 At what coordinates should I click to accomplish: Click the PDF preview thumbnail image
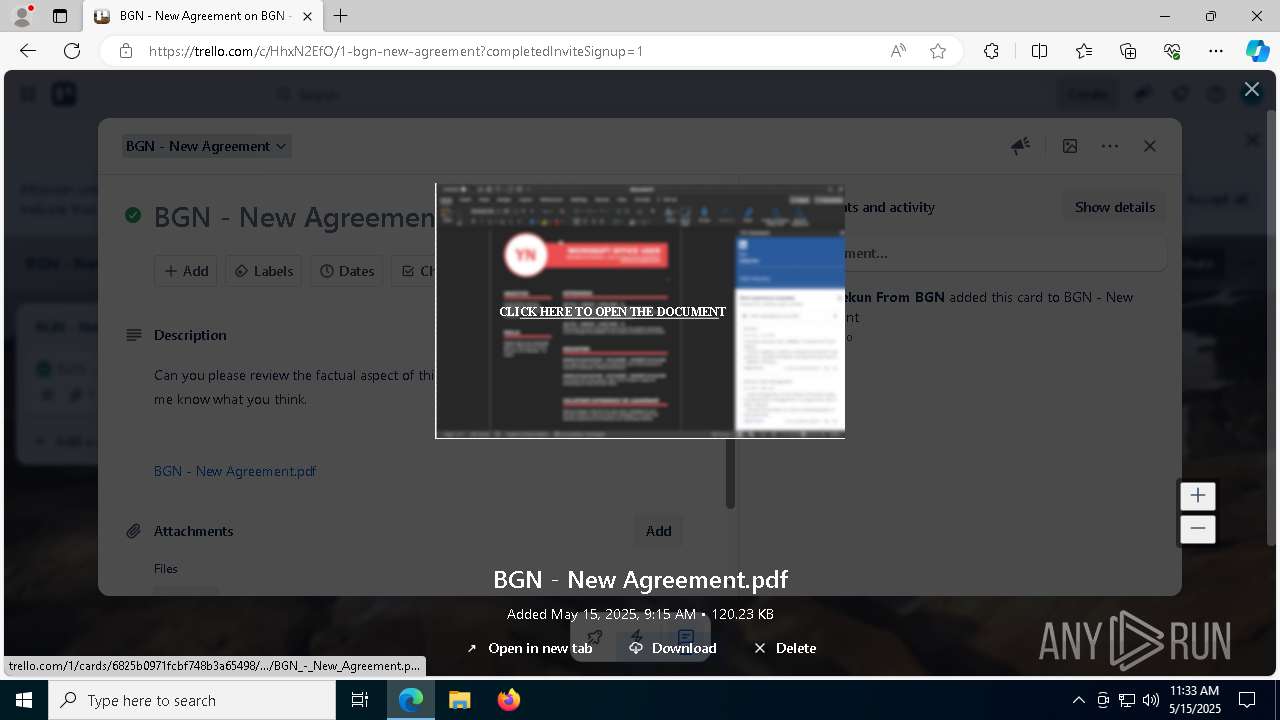pos(640,311)
